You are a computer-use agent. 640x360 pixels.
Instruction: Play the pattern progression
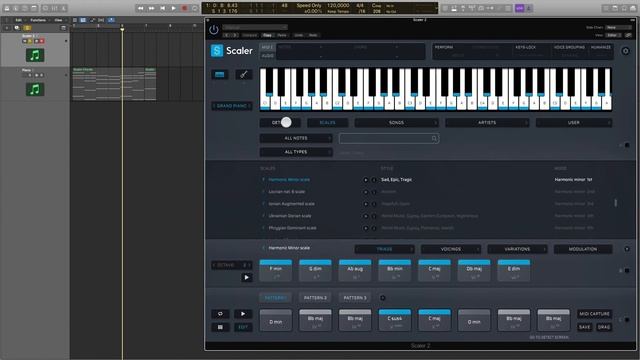243,314
